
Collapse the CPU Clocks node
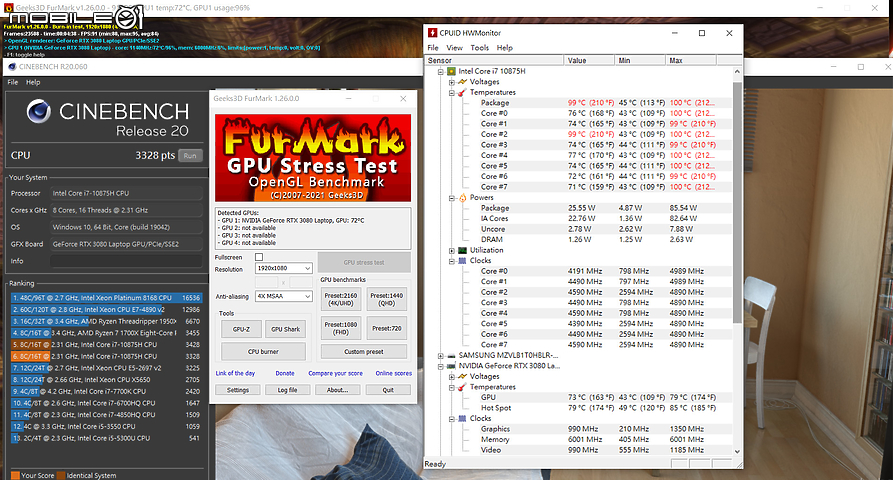pos(452,261)
